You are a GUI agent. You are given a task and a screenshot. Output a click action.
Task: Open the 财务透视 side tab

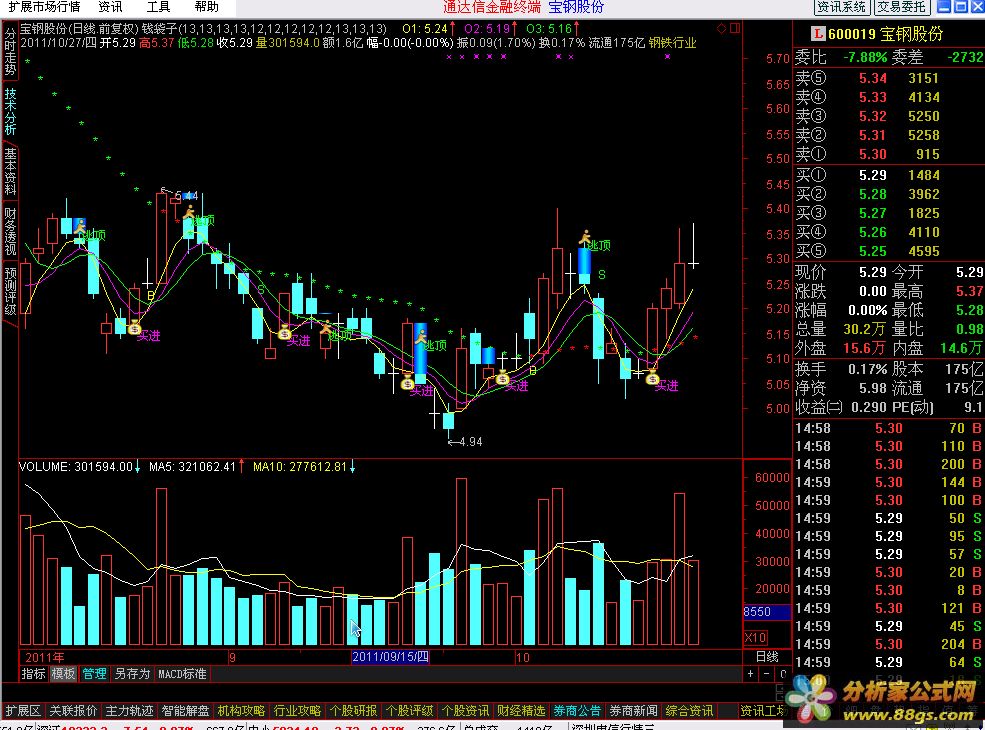click(10, 231)
